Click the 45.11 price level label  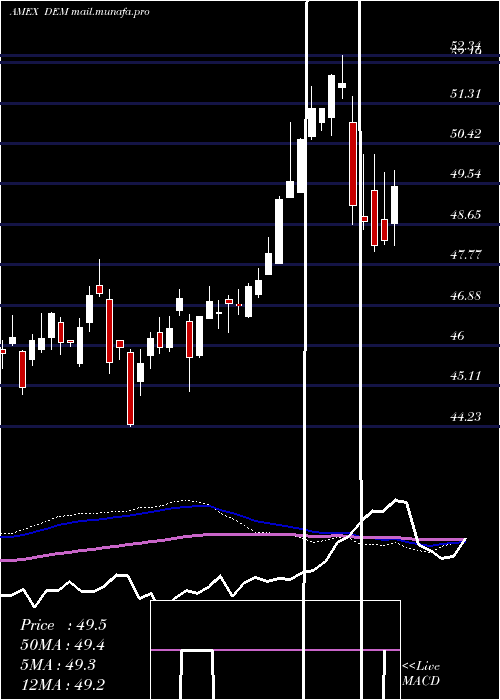click(466, 375)
